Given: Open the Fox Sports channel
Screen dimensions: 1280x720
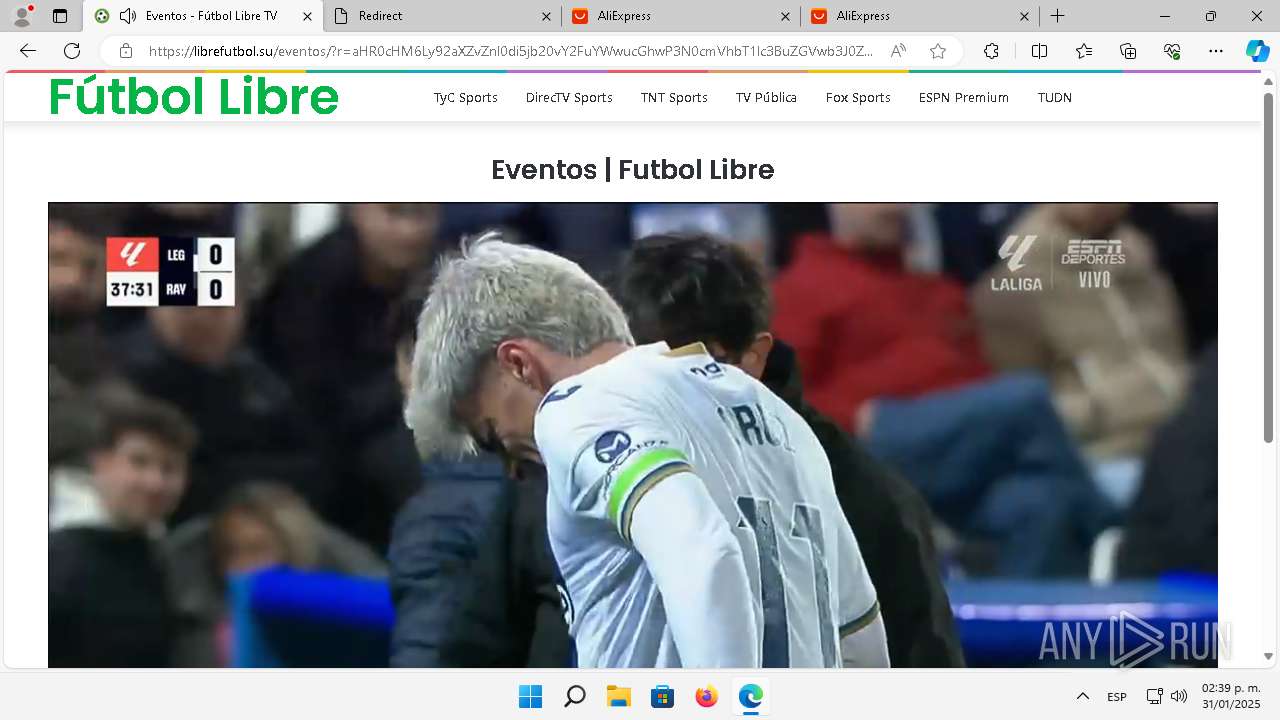Looking at the screenshot, I should [858, 98].
